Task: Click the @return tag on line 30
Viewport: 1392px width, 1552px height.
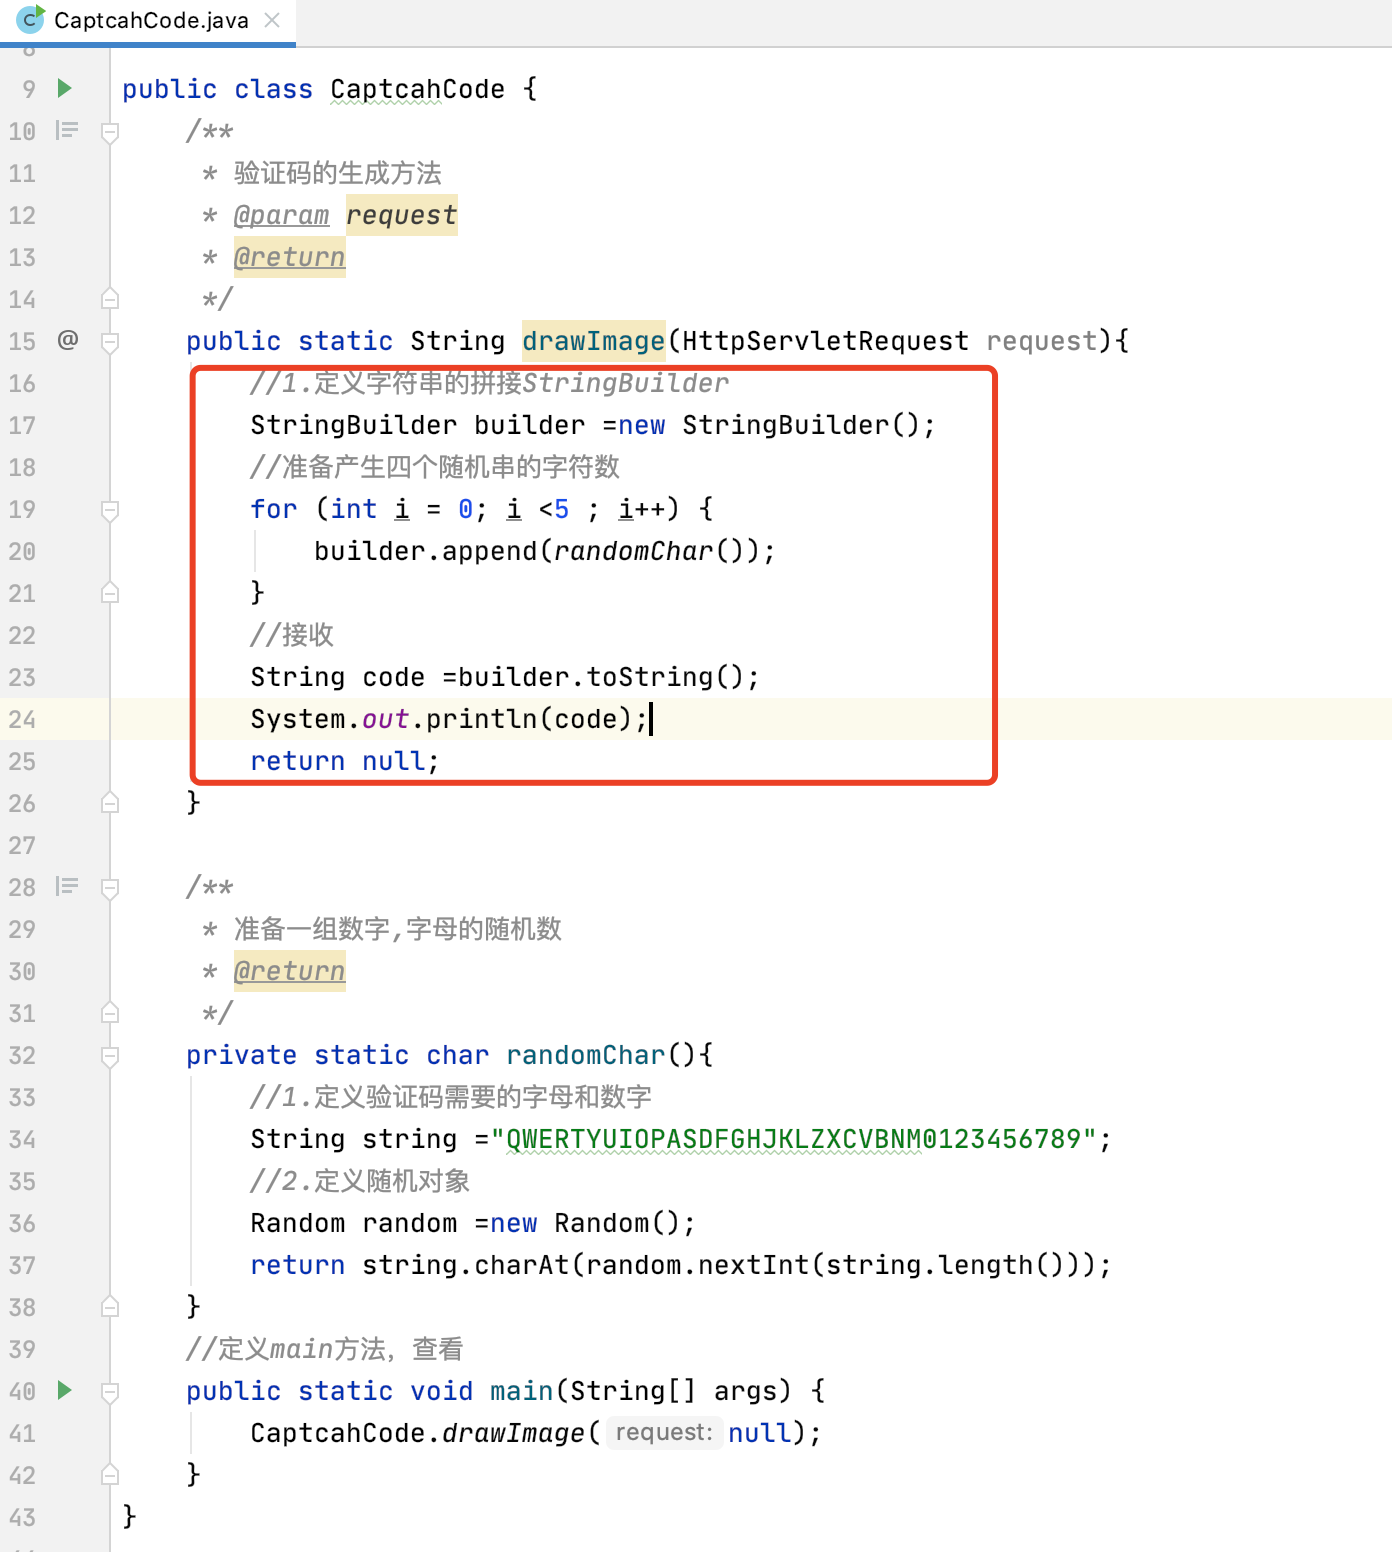Action: 289,971
